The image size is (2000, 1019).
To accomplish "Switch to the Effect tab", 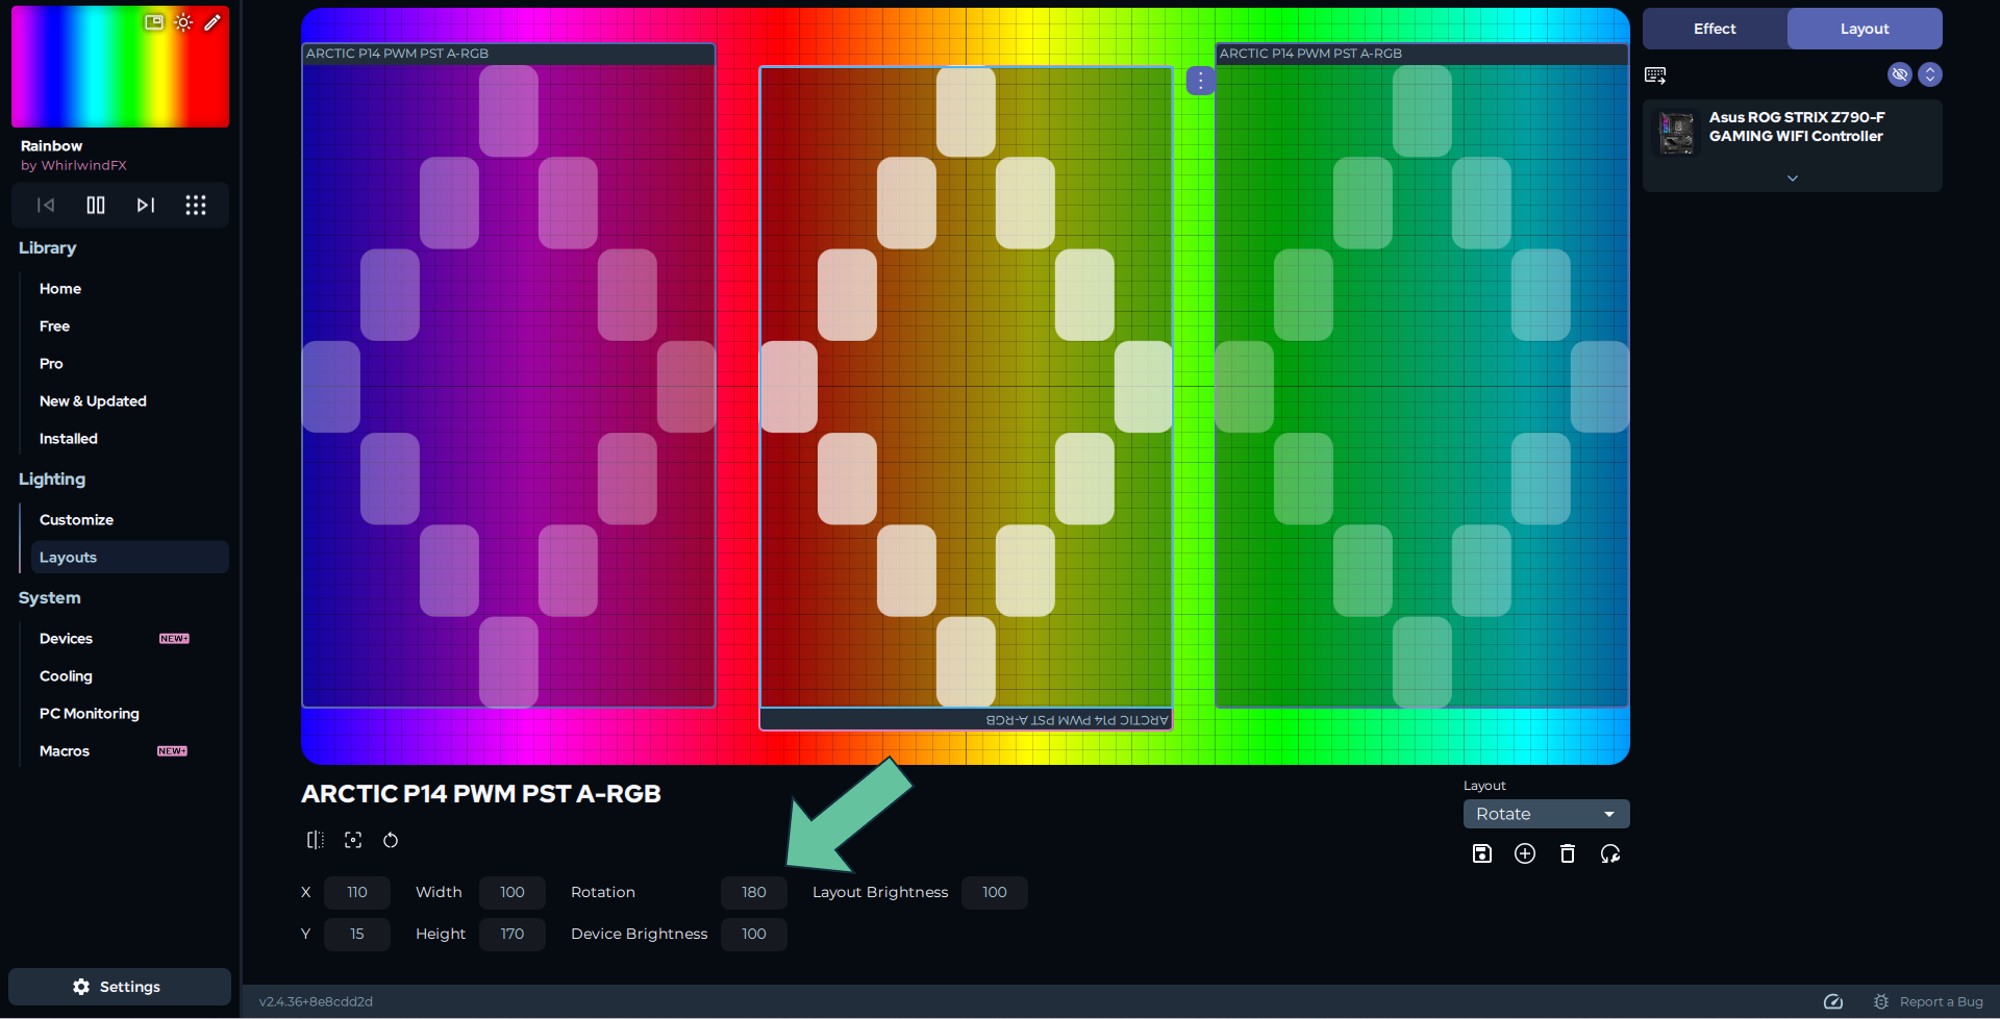I will click(1714, 29).
